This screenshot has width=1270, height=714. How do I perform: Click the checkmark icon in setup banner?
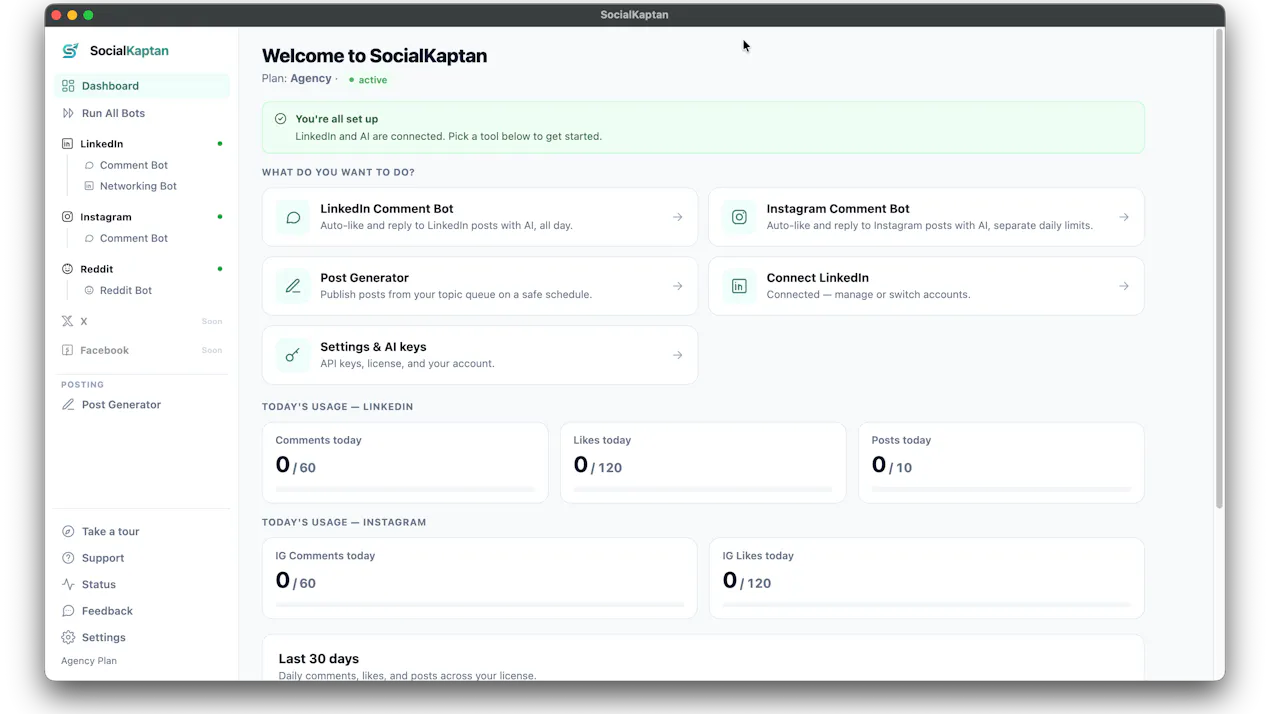coord(281,119)
